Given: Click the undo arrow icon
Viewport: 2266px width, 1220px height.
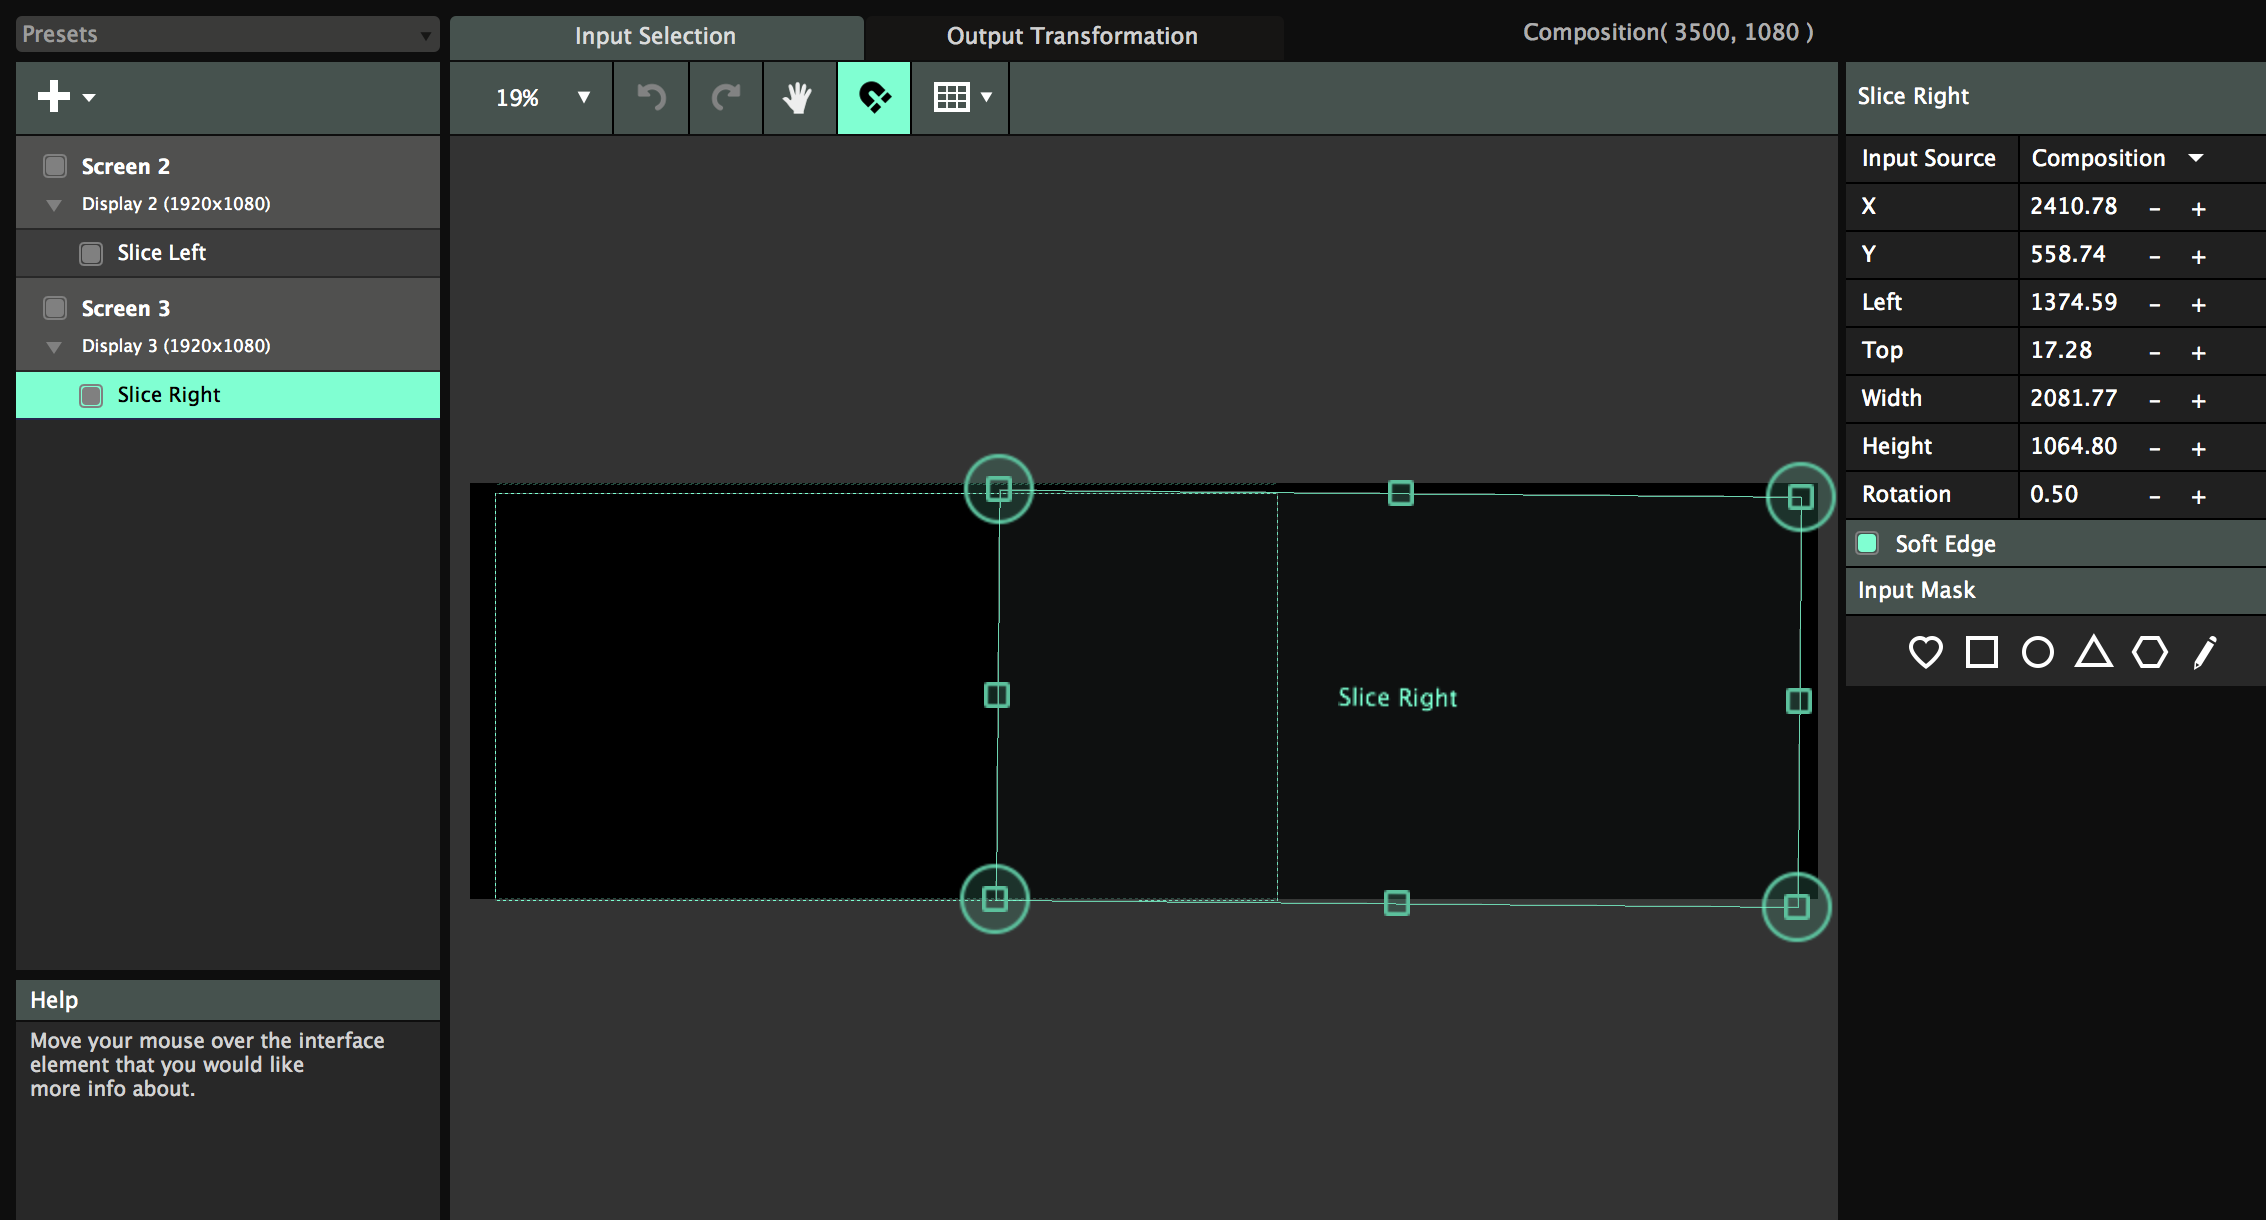Looking at the screenshot, I should pos(651,98).
